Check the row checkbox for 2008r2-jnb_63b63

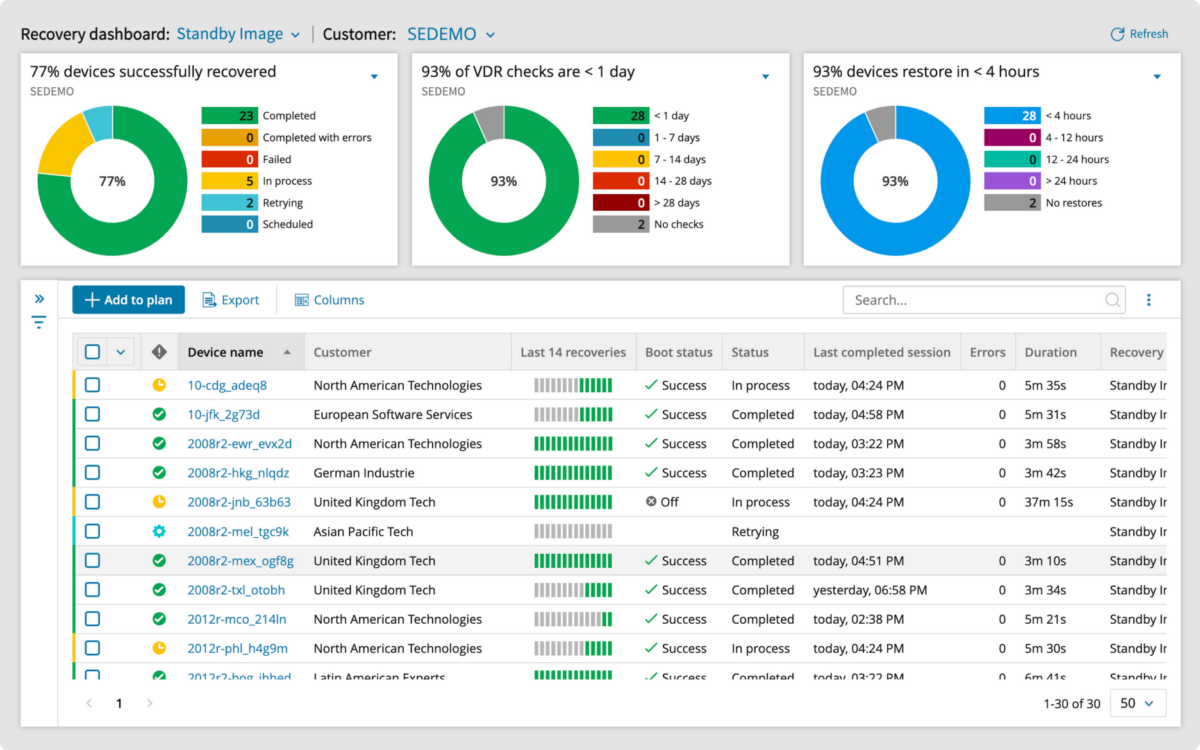coord(93,501)
